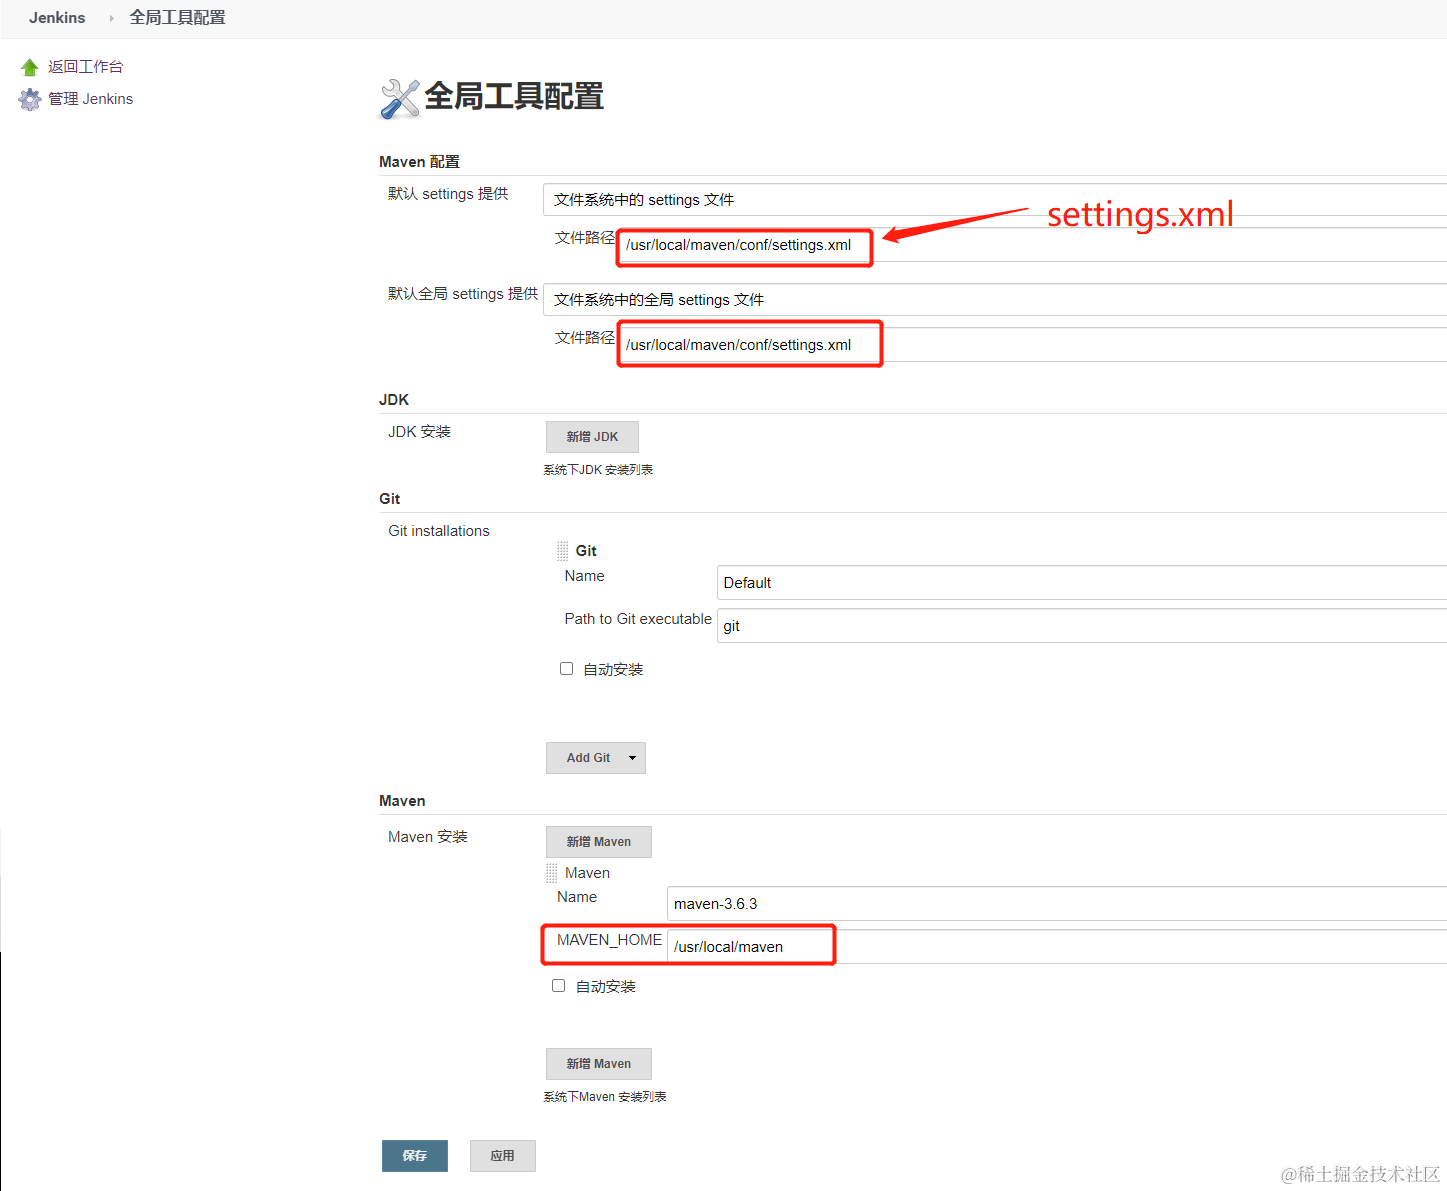Click the Git installation drag handle
Screen dimensions: 1447x1191
pos(562,551)
